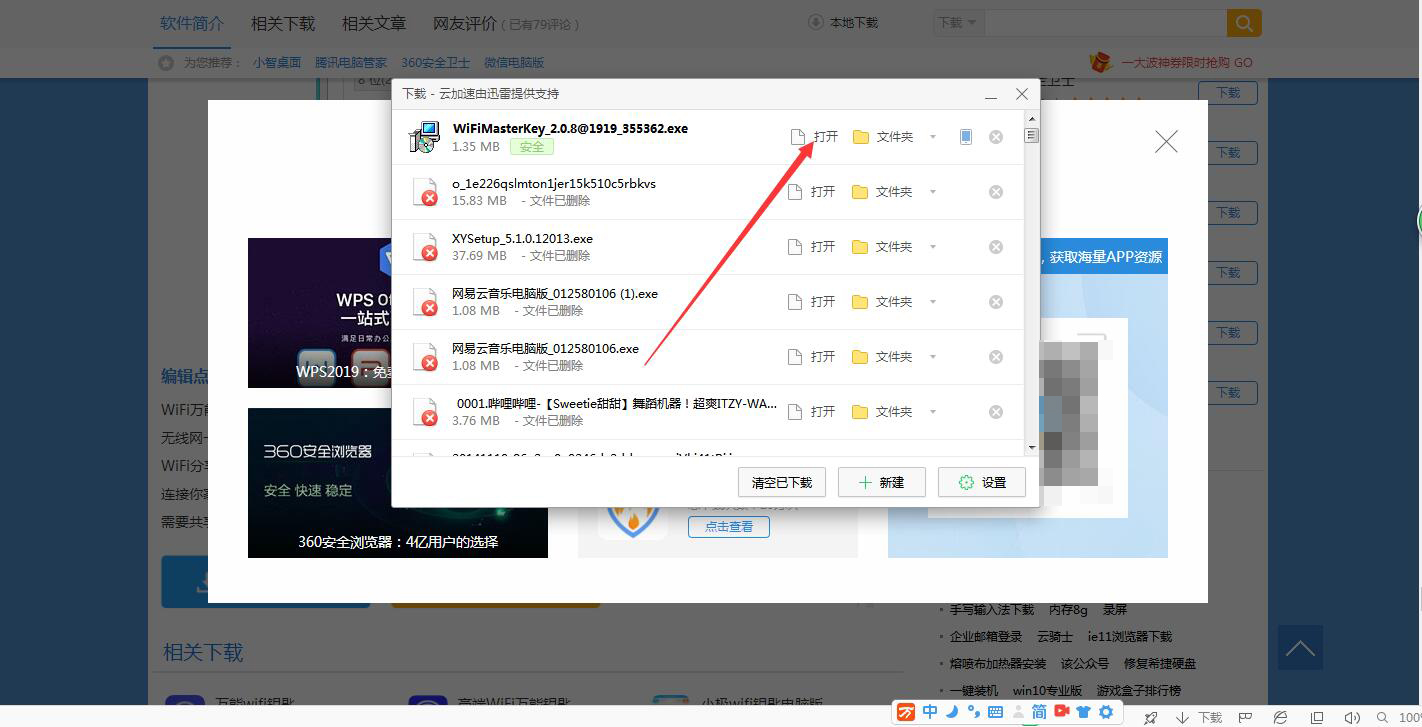1422x727 pixels.
Task: Remove 网易云音乐电脑版_012580106 (1).exe entry
Action: tap(996, 302)
